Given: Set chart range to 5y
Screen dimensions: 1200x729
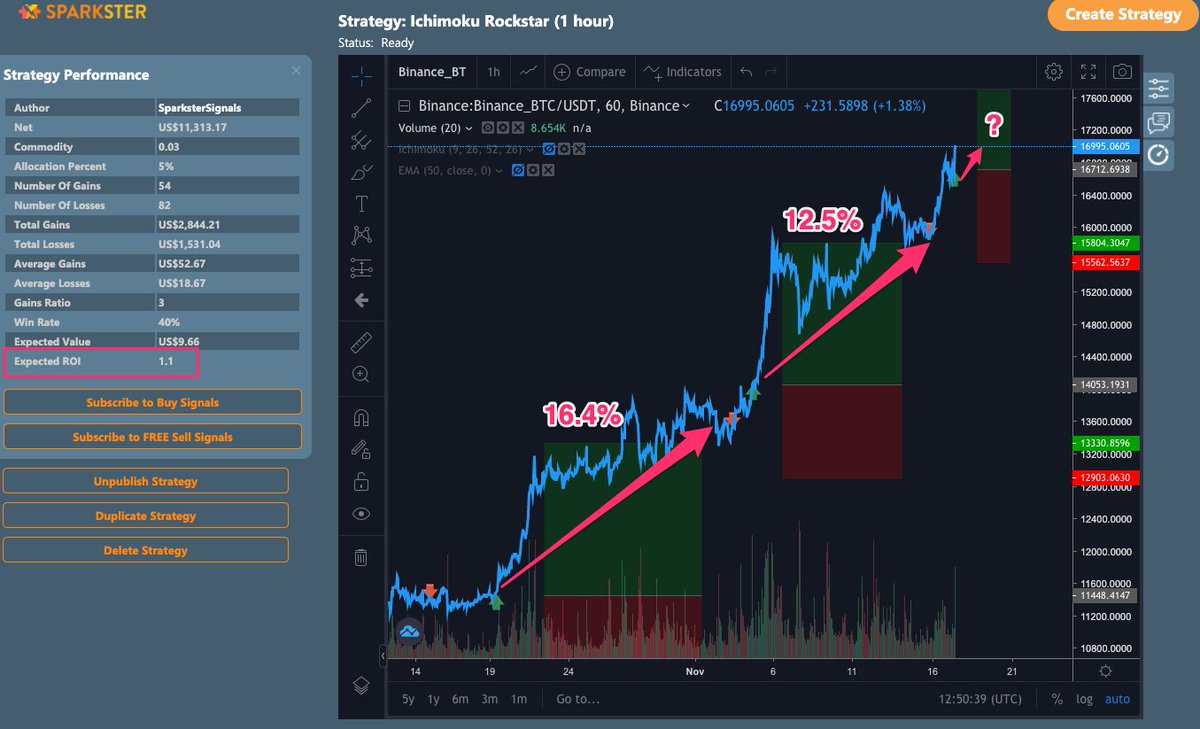Looking at the screenshot, I should click(408, 699).
